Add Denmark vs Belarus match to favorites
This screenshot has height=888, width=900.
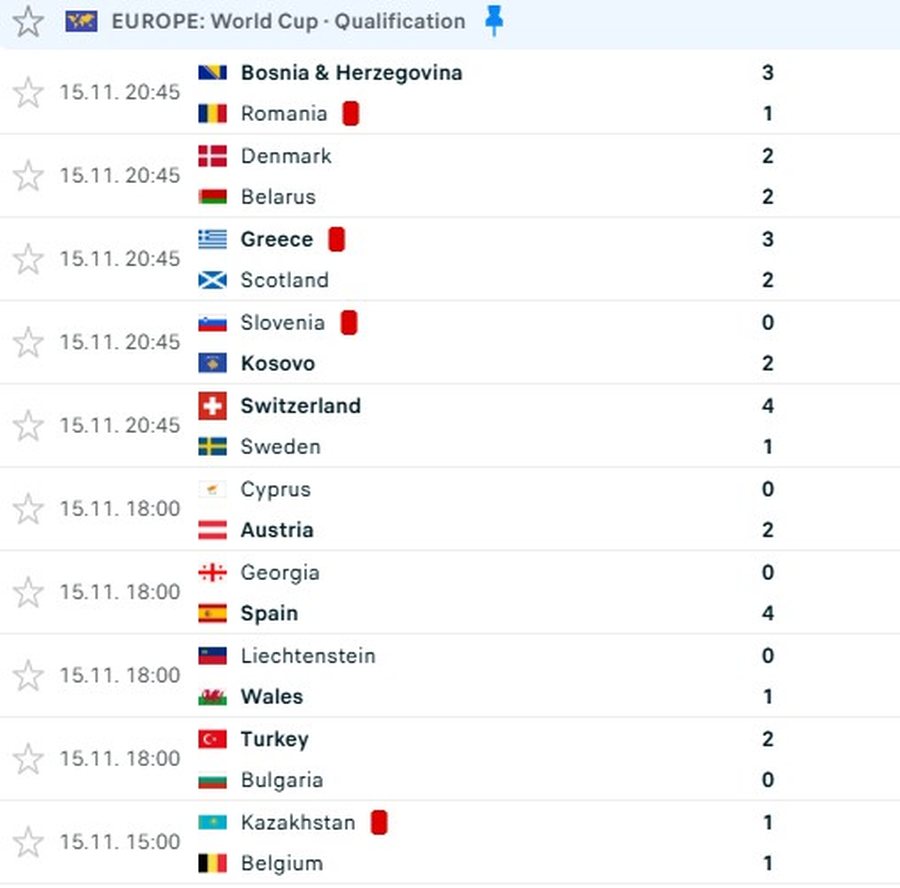tap(28, 176)
